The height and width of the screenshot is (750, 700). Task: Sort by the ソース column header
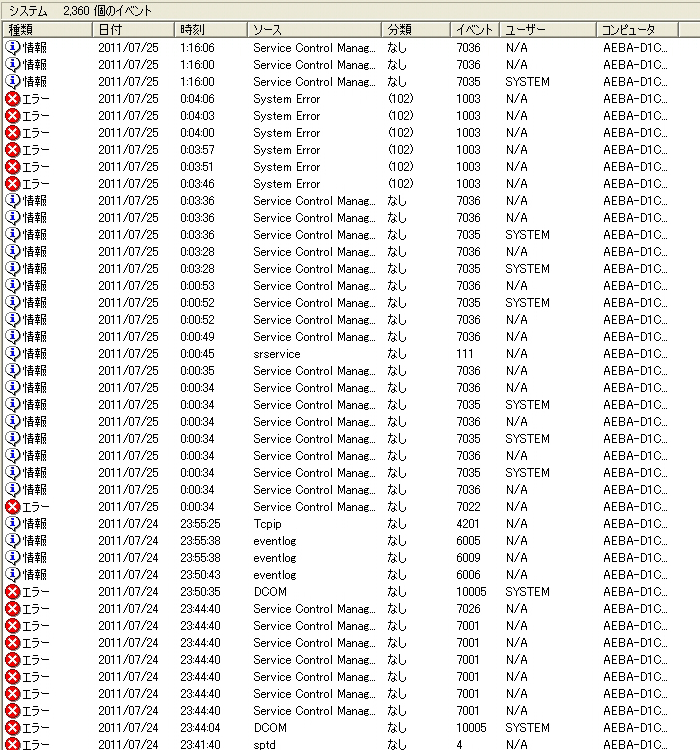click(314, 30)
